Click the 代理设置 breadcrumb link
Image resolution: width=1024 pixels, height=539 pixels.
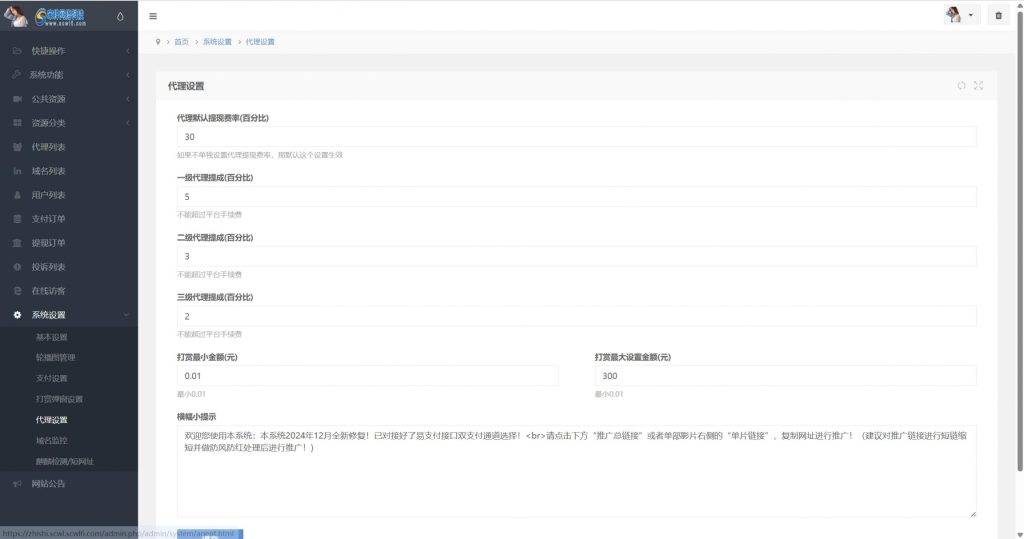(x=260, y=42)
